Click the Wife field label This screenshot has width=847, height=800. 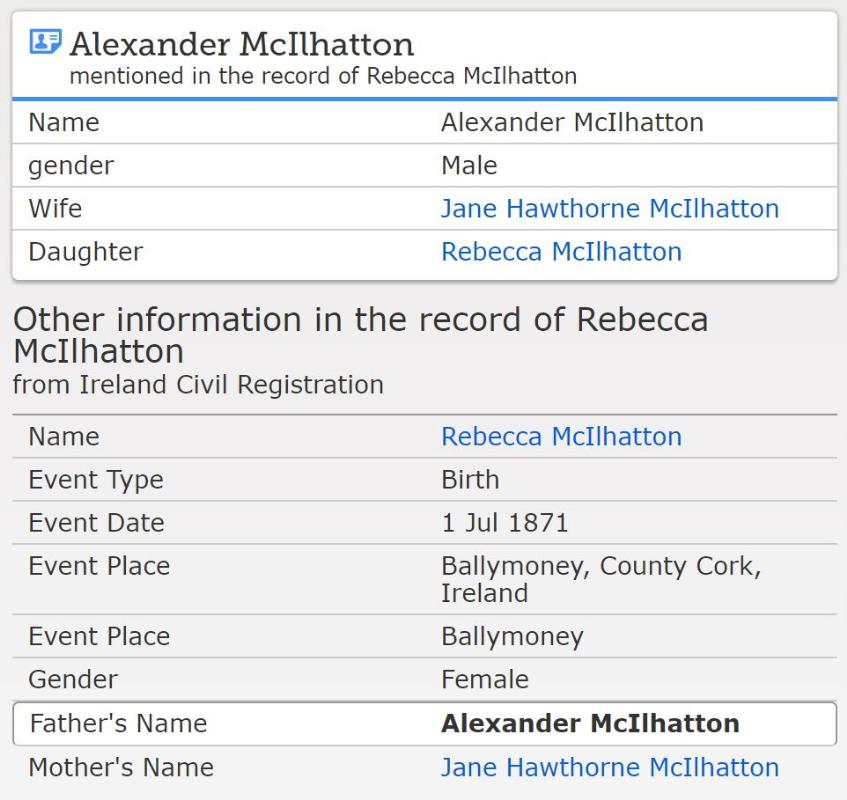pyautogui.click(x=55, y=209)
